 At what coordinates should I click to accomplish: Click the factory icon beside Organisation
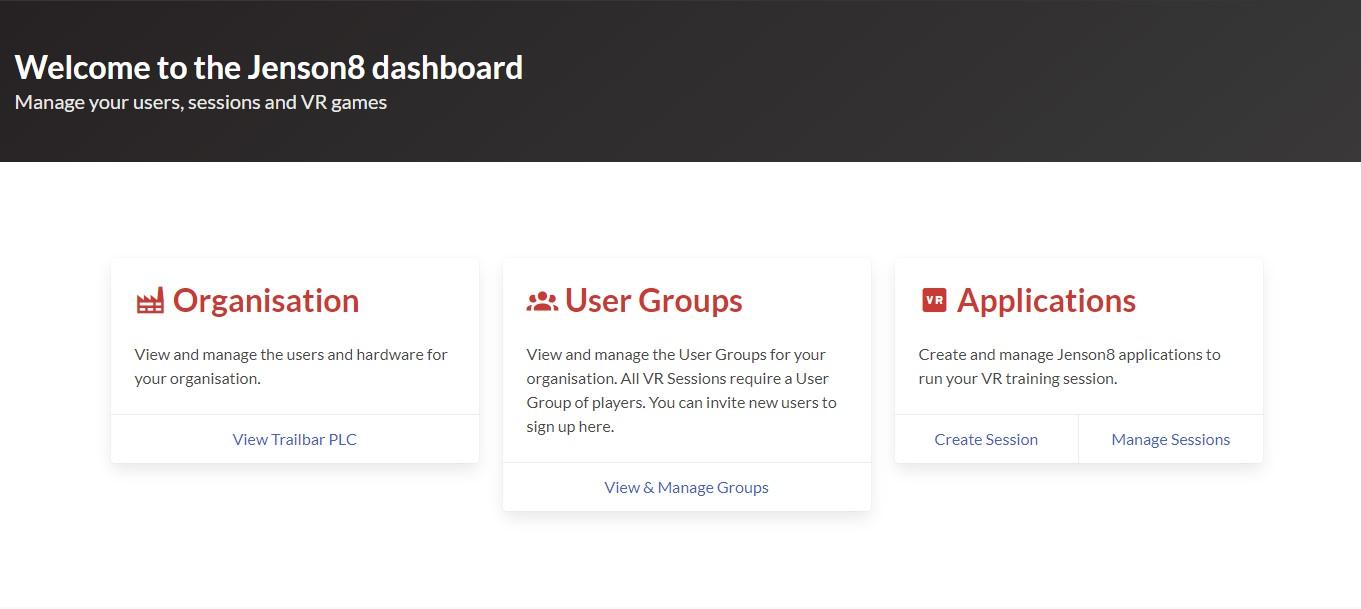(x=150, y=301)
